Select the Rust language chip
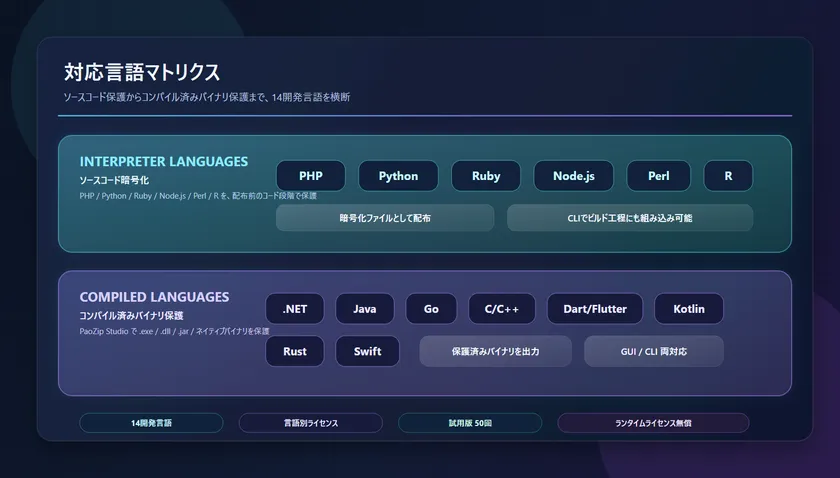840x478 pixels. point(295,352)
